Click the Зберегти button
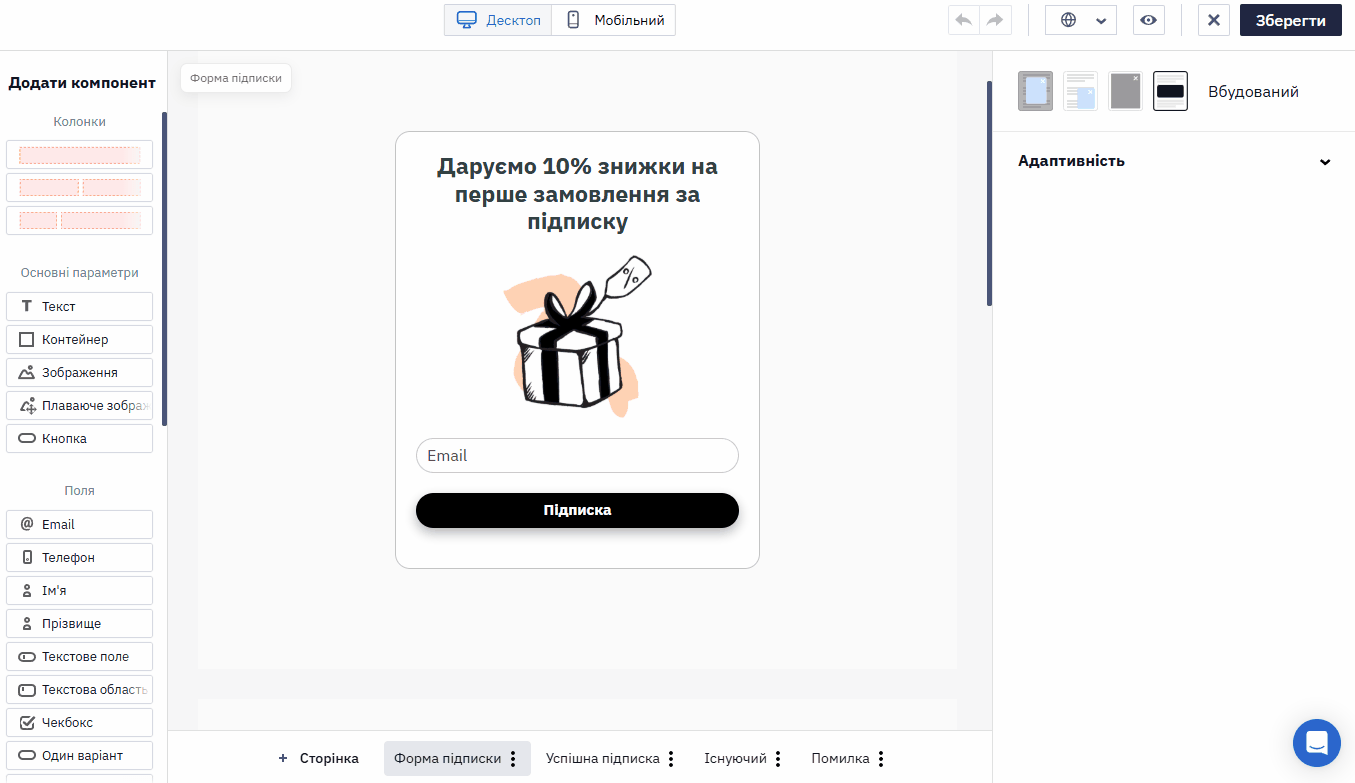 (x=1291, y=20)
